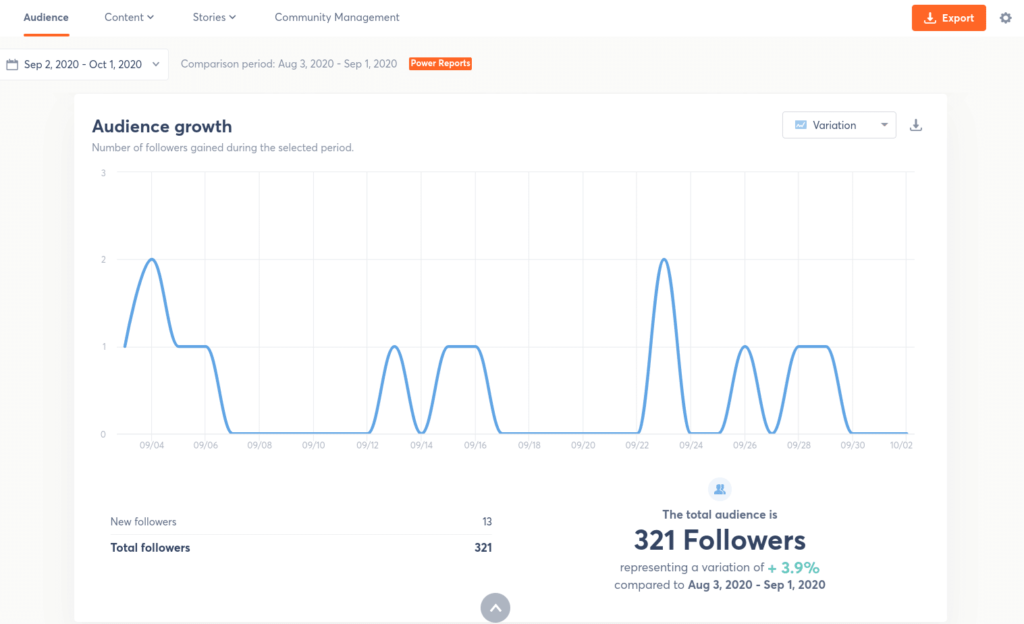Switch to the Audience tab
The height and width of the screenshot is (624, 1024).
pyautogui.click(x=46, y=17)
